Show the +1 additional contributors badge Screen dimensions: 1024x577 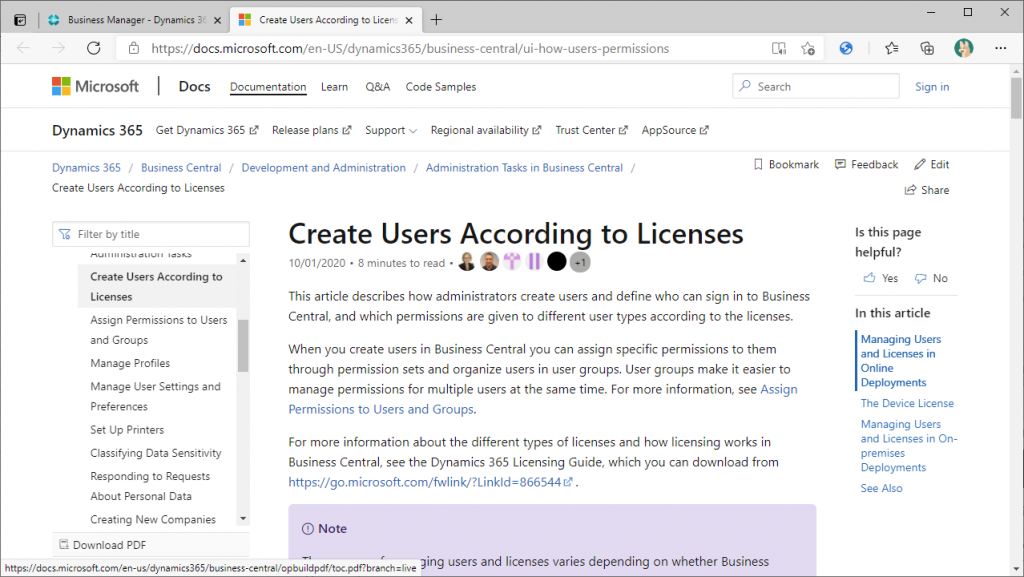580,262
